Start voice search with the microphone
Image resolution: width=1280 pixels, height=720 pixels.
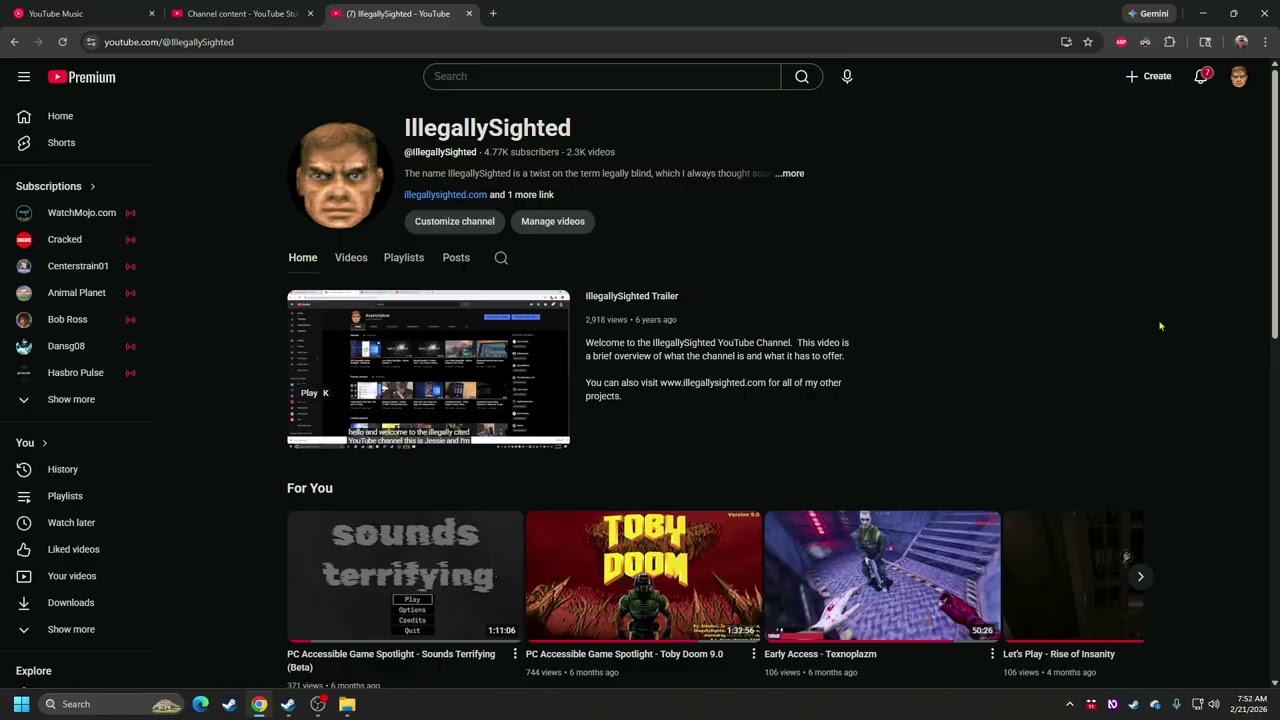point(847,77)
